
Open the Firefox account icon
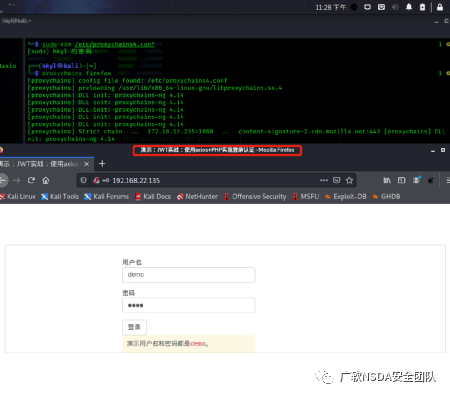[416, 180]
